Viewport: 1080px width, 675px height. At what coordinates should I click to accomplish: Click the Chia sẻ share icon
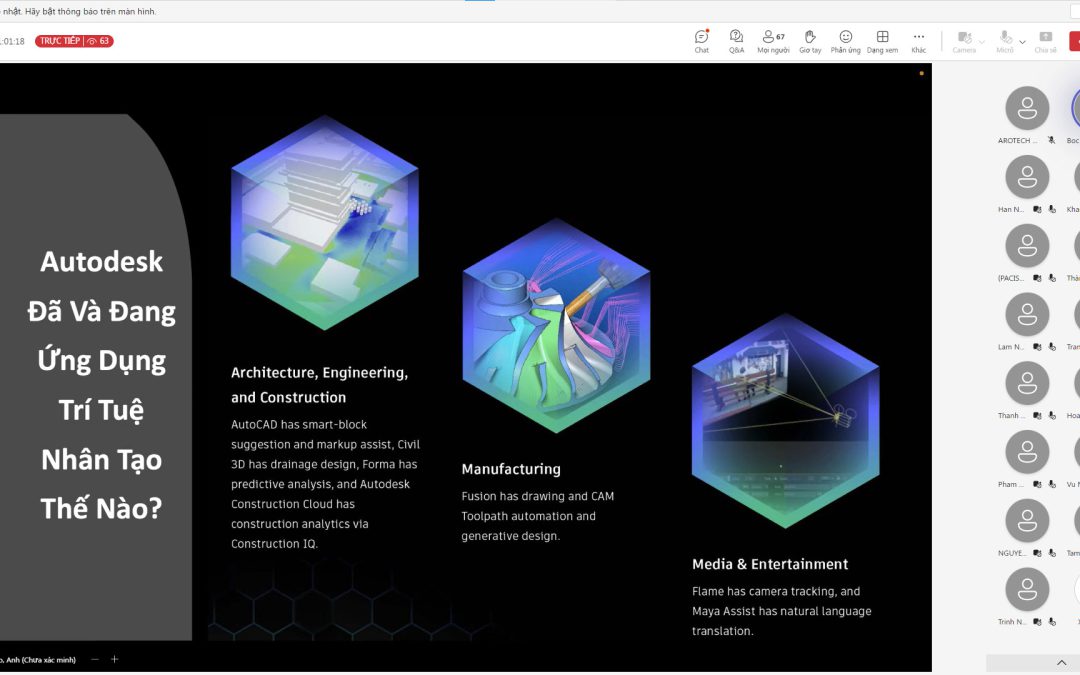coord(1045,41)
